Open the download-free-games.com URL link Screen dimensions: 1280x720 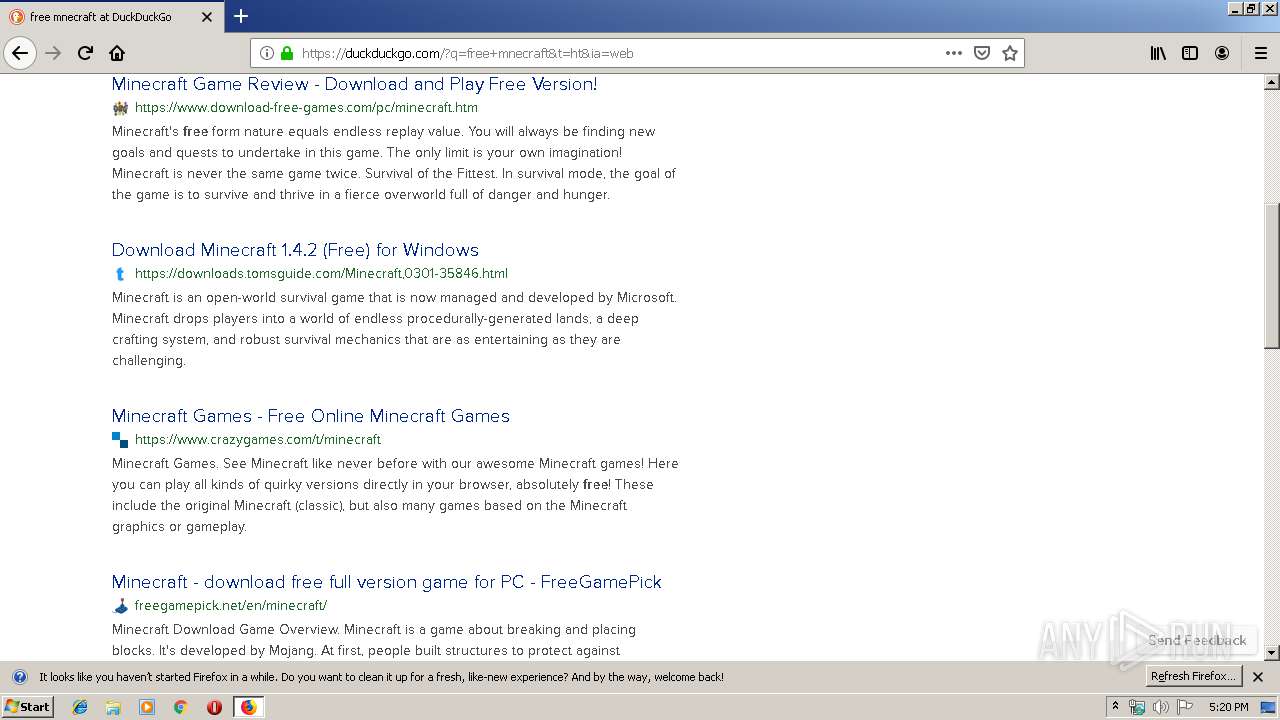click(x=306, y=107)
